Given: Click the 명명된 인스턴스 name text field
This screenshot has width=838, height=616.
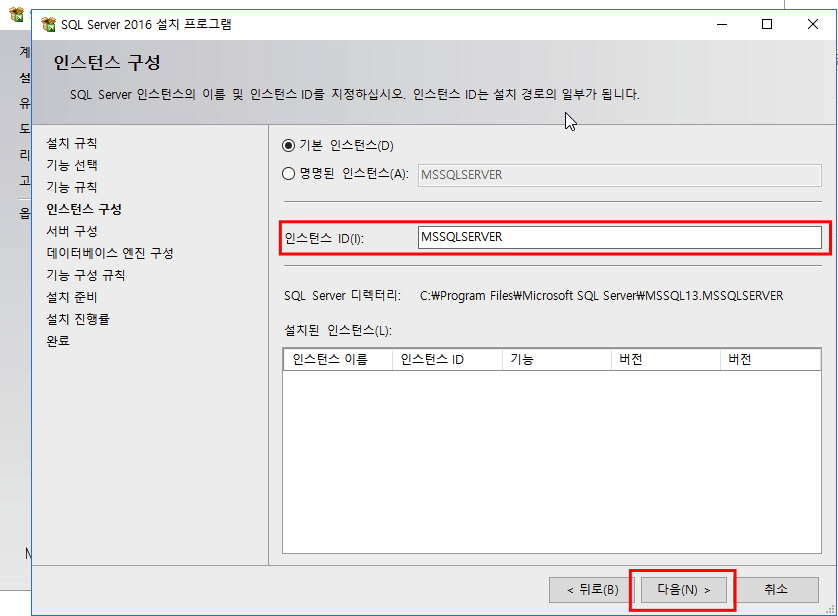Looking at the screenshot, I should click(619, 175).
